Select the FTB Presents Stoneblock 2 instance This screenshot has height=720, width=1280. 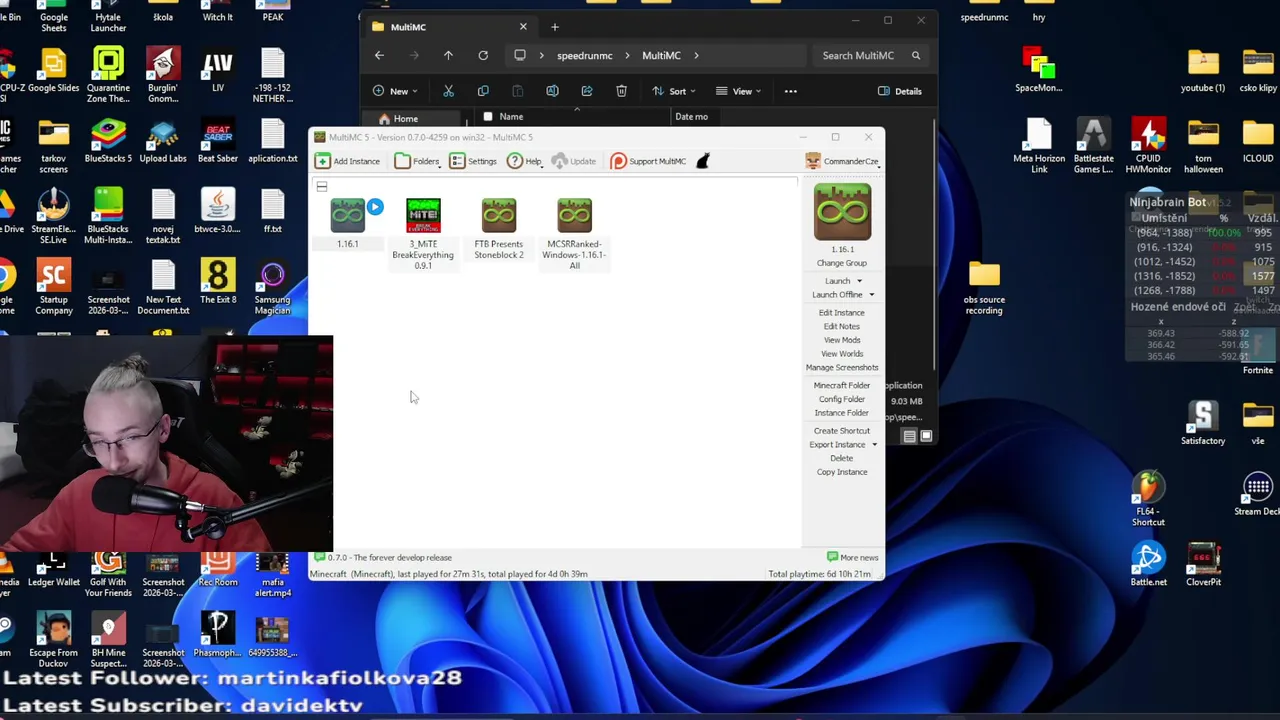click(x=499, y=229)
